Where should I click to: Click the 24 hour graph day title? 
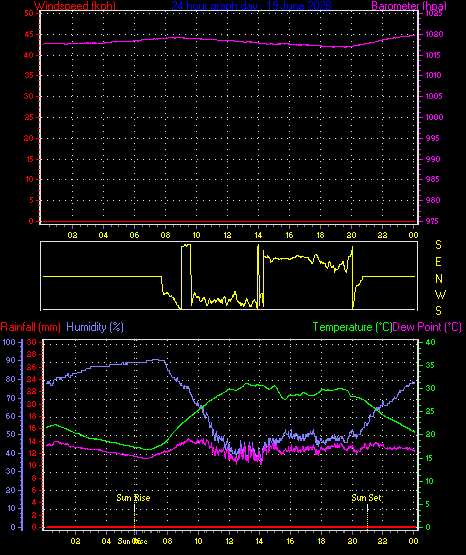point(252,6)
